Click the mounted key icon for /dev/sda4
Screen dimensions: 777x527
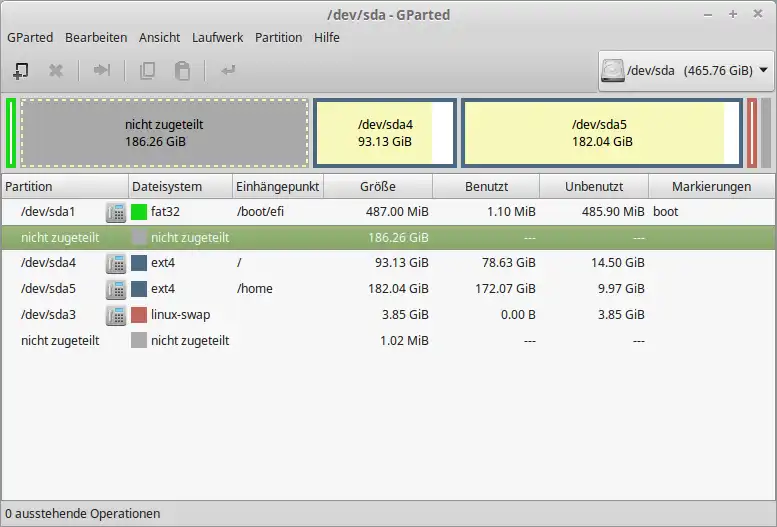pyautogui.click(x=116, y=263)
